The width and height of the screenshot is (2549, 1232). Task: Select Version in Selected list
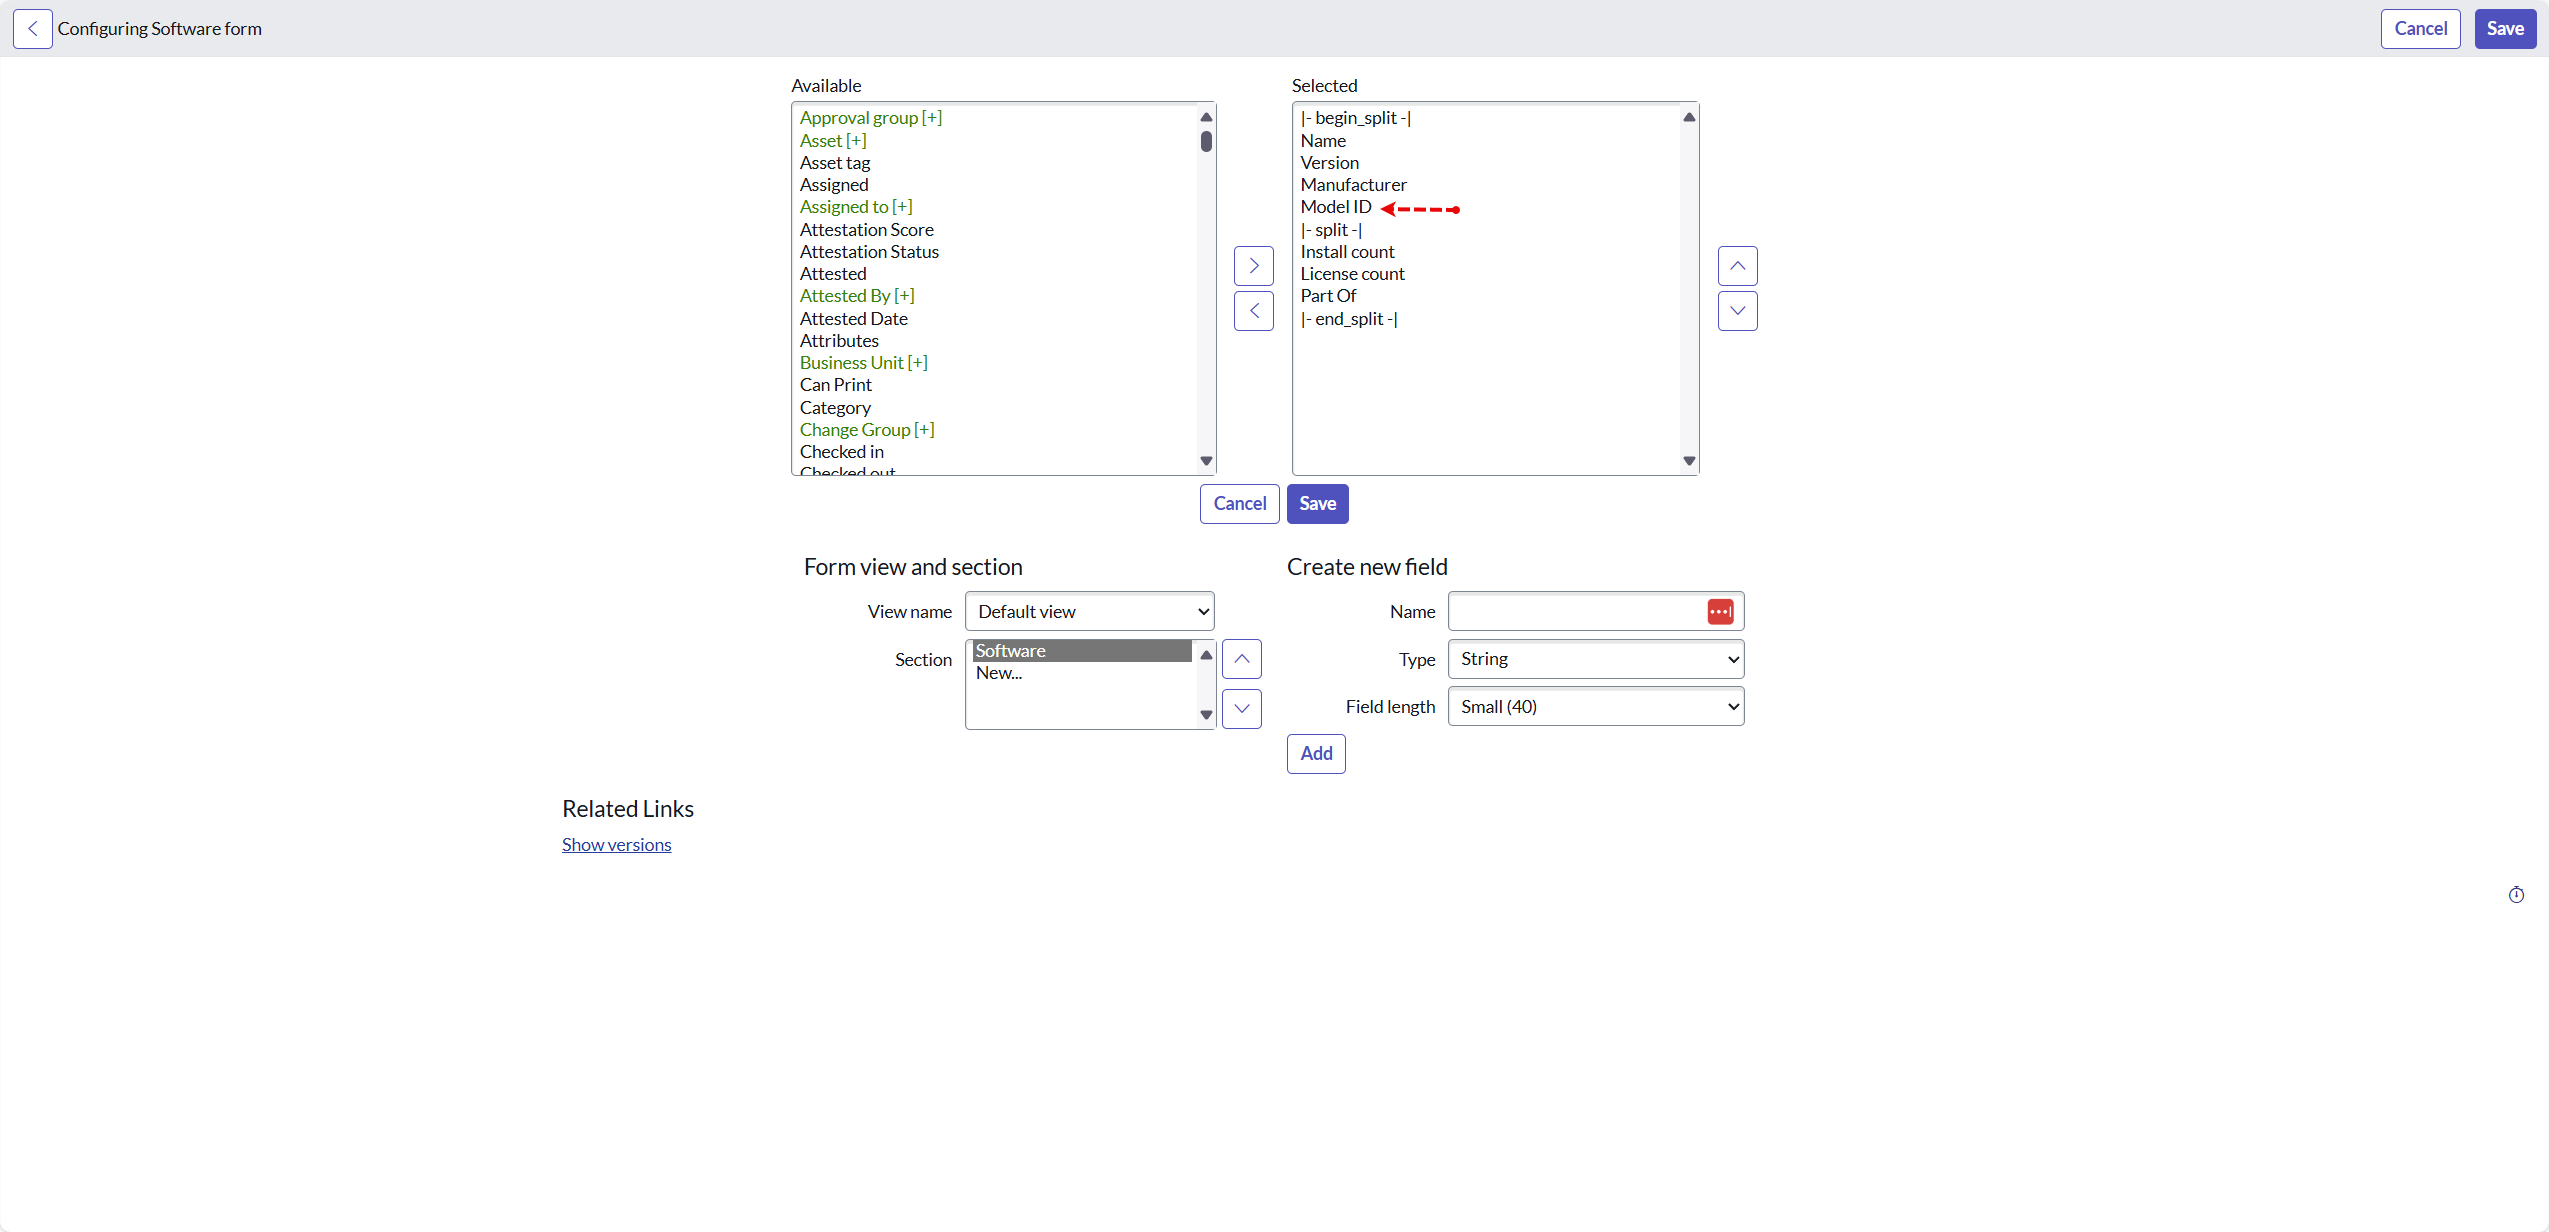coord(1329,163)
